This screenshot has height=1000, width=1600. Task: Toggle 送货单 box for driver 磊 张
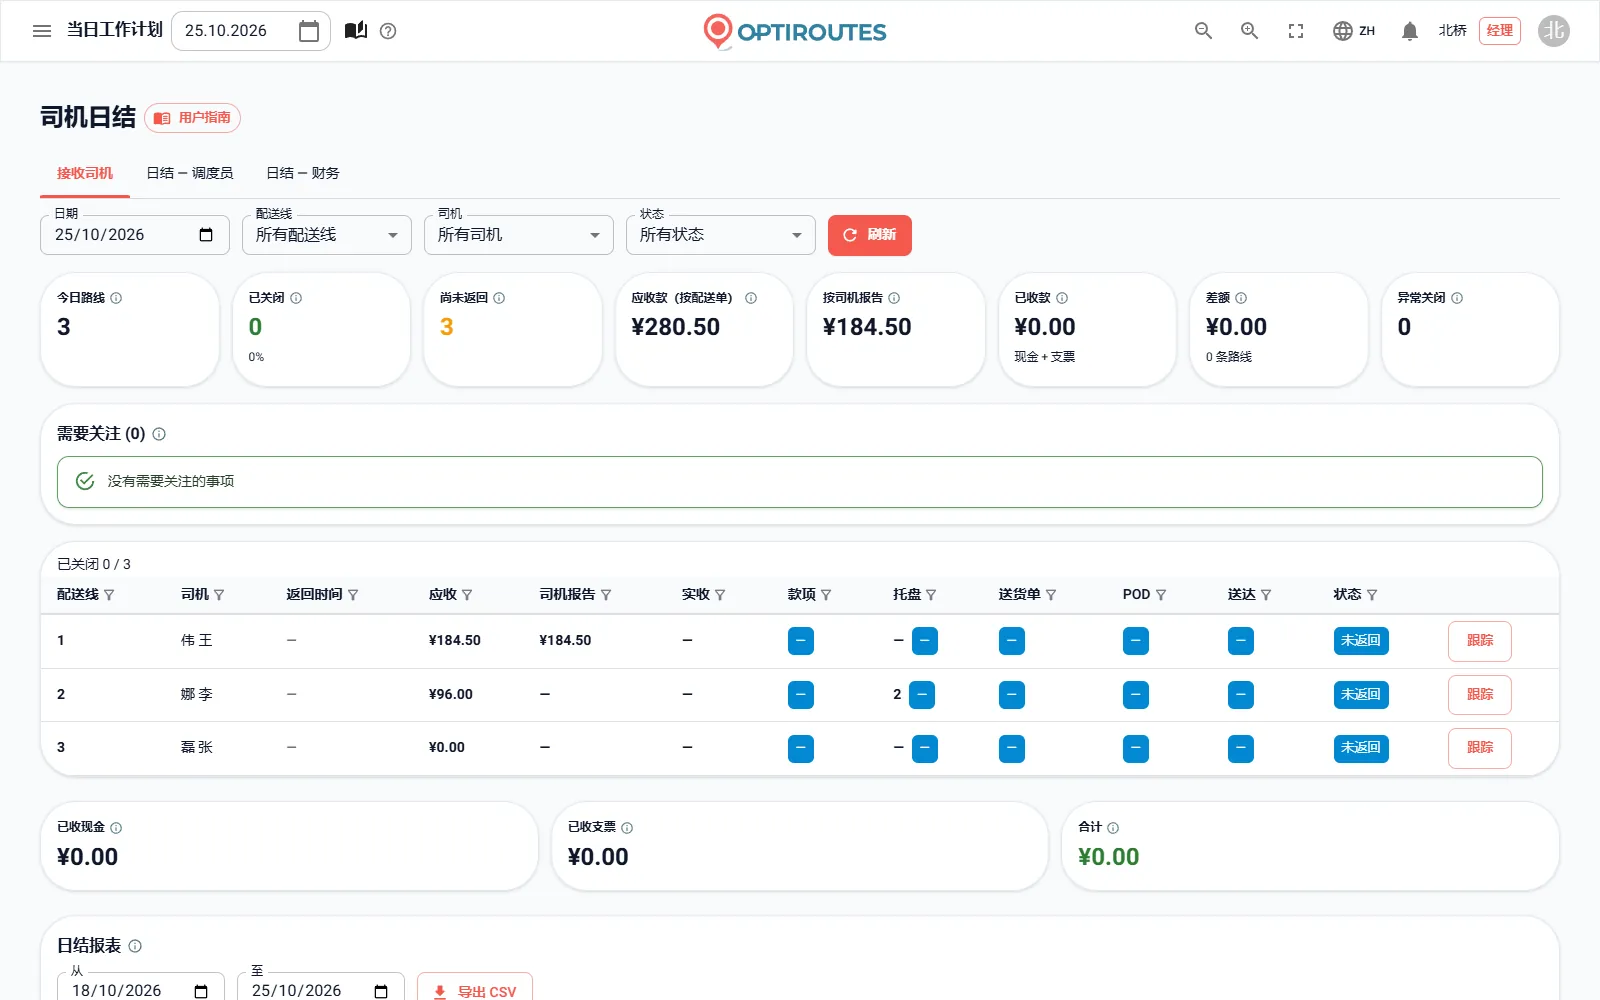(1012, 748)
